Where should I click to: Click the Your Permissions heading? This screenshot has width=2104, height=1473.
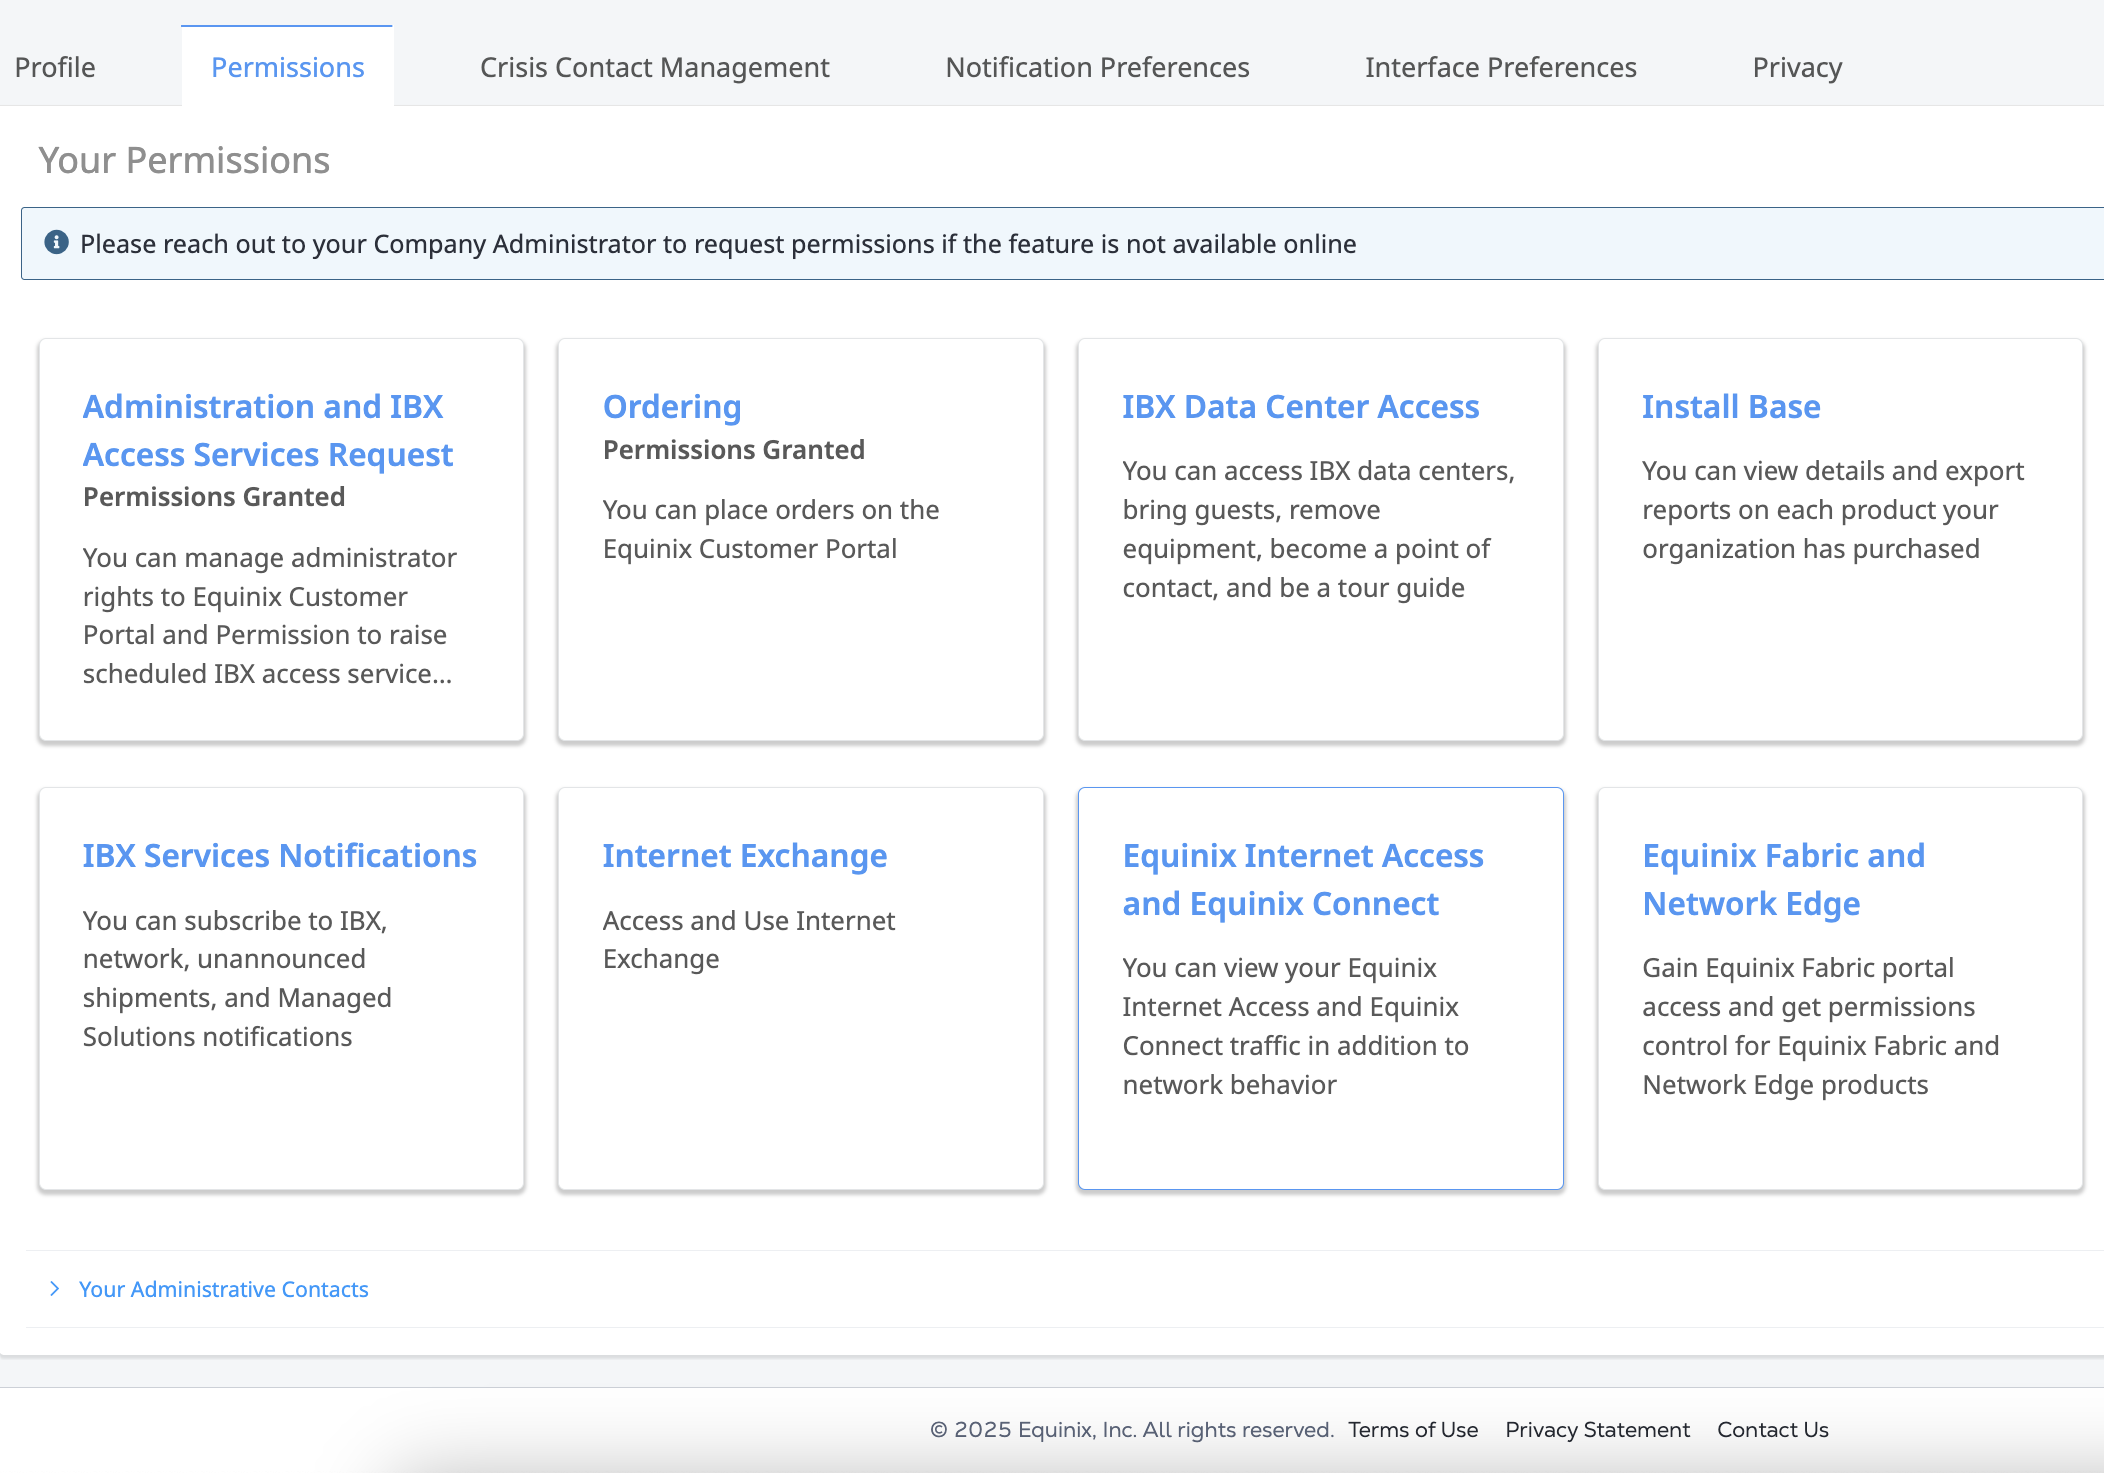(184, 160)
